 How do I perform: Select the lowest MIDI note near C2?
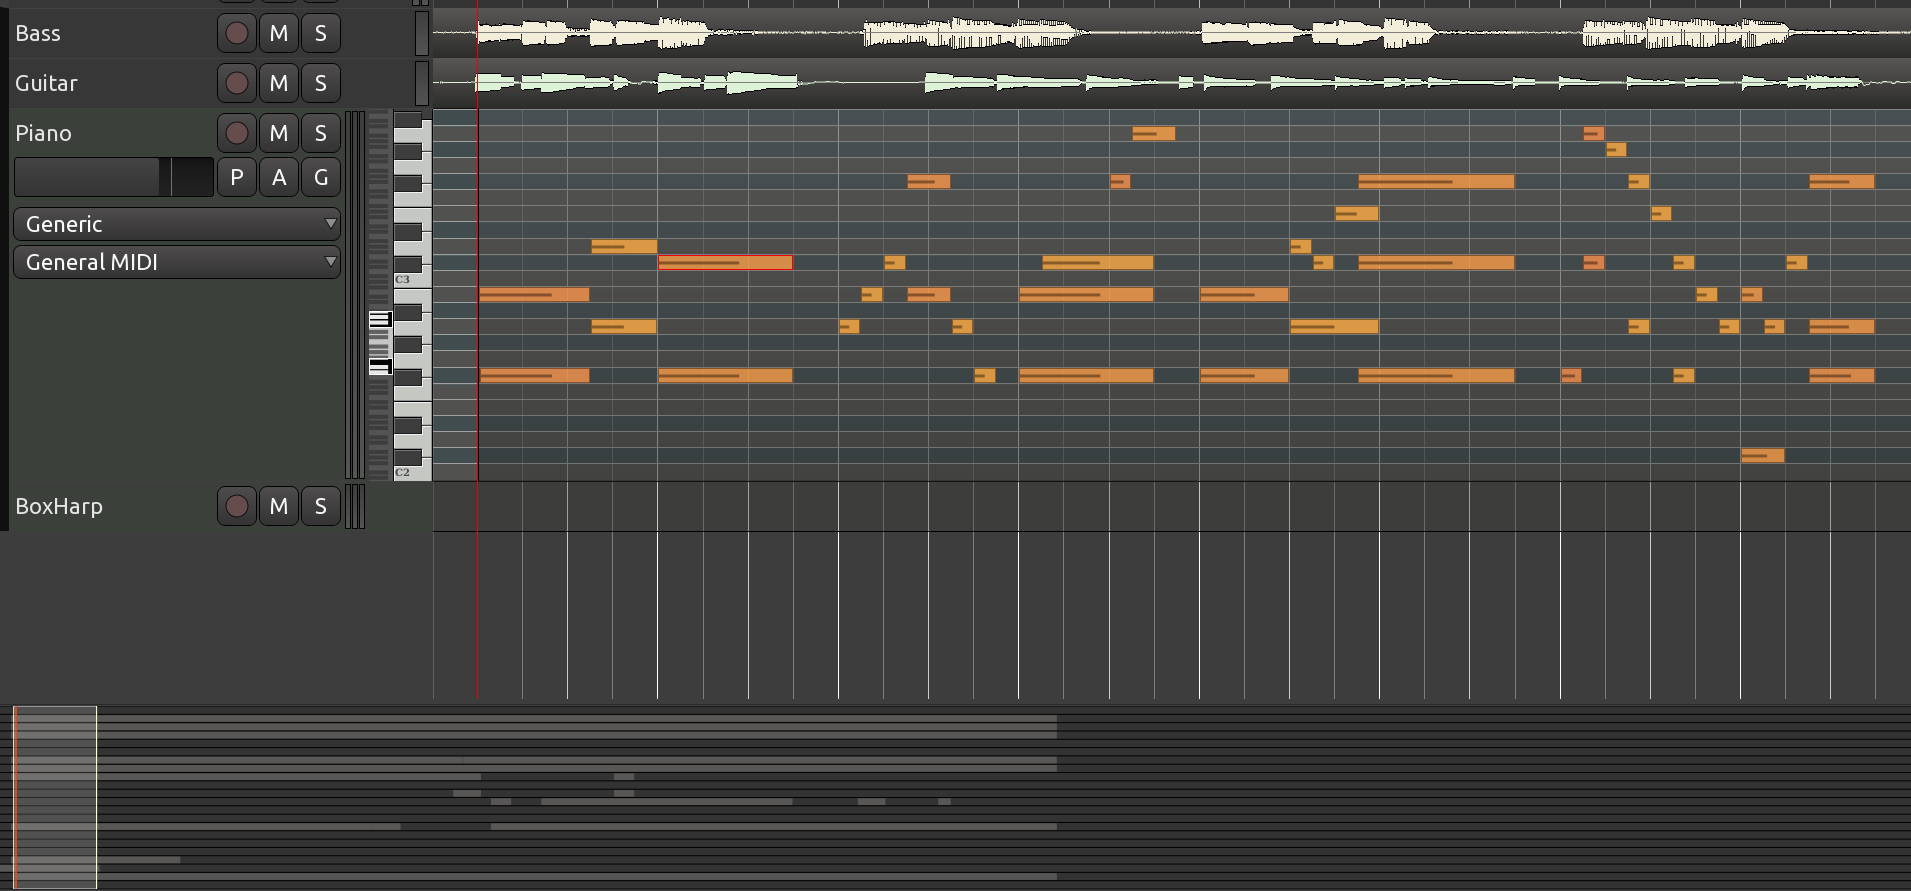(1762, 455)
